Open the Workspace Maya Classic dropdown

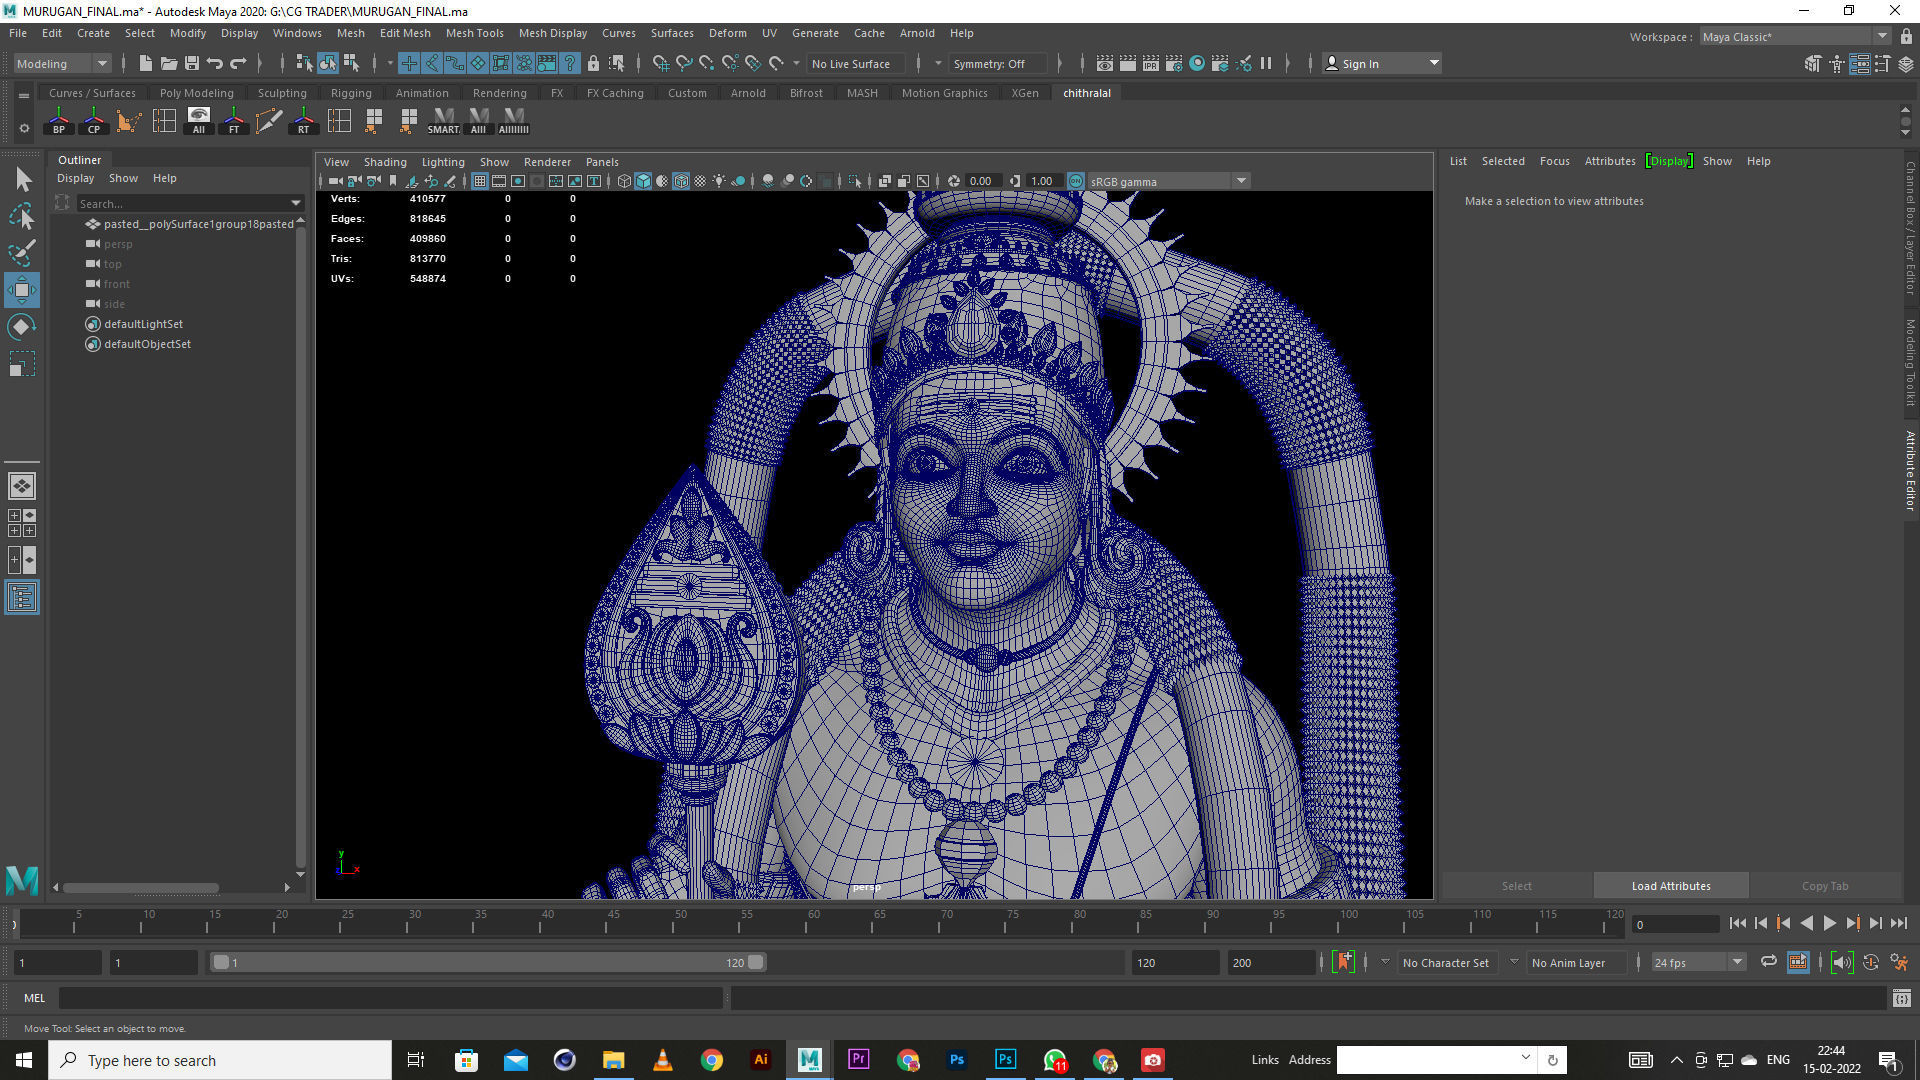coord(1794,36)
